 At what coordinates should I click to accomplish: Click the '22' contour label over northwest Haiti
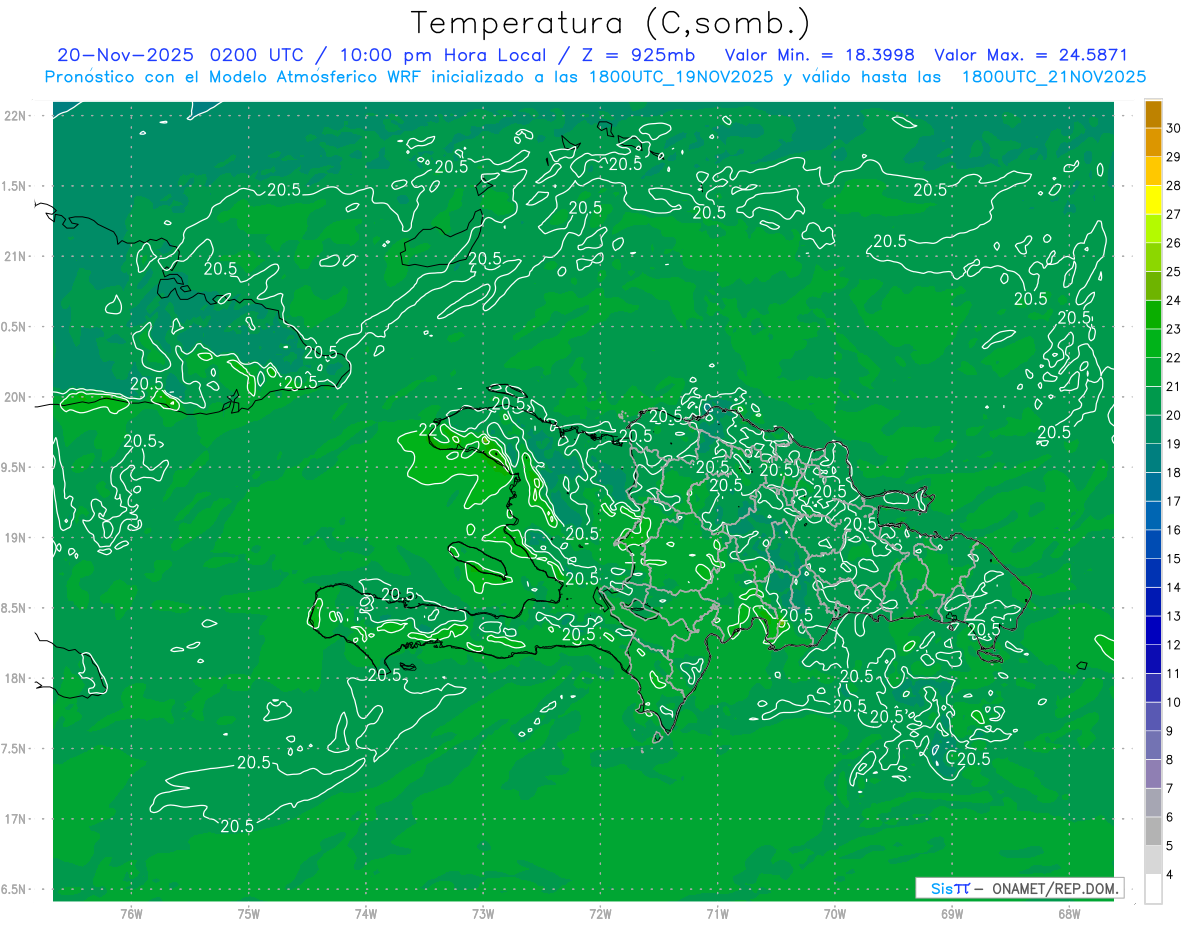(427, 428)
